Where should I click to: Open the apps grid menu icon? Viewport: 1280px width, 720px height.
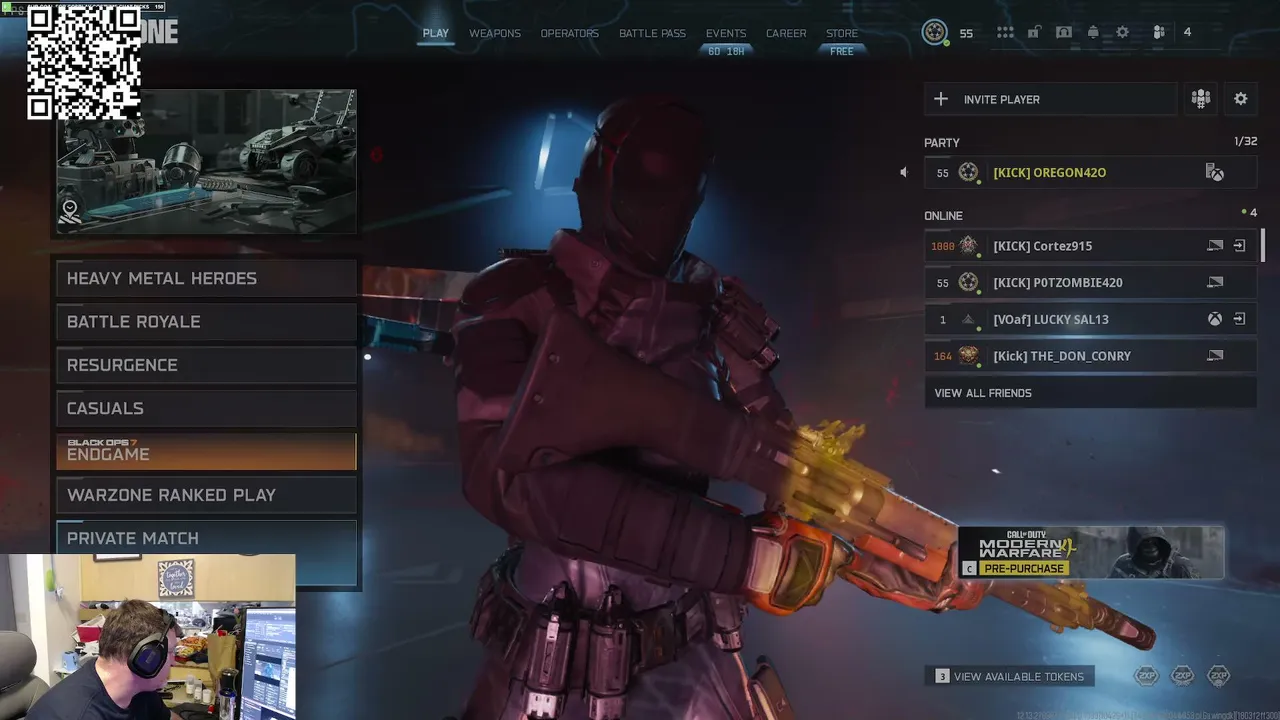[x=1005, y=33]
